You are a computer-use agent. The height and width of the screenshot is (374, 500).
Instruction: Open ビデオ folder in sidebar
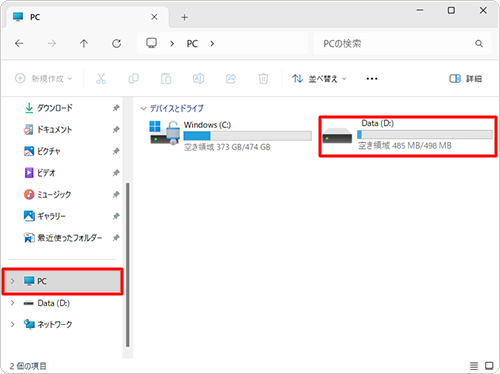40,173
